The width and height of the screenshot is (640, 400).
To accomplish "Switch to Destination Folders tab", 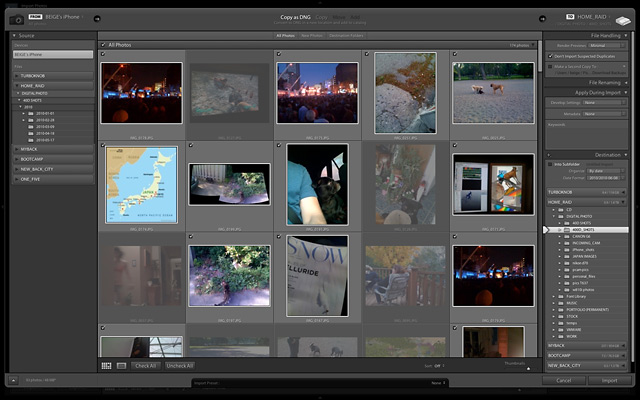I will [346, 36].
